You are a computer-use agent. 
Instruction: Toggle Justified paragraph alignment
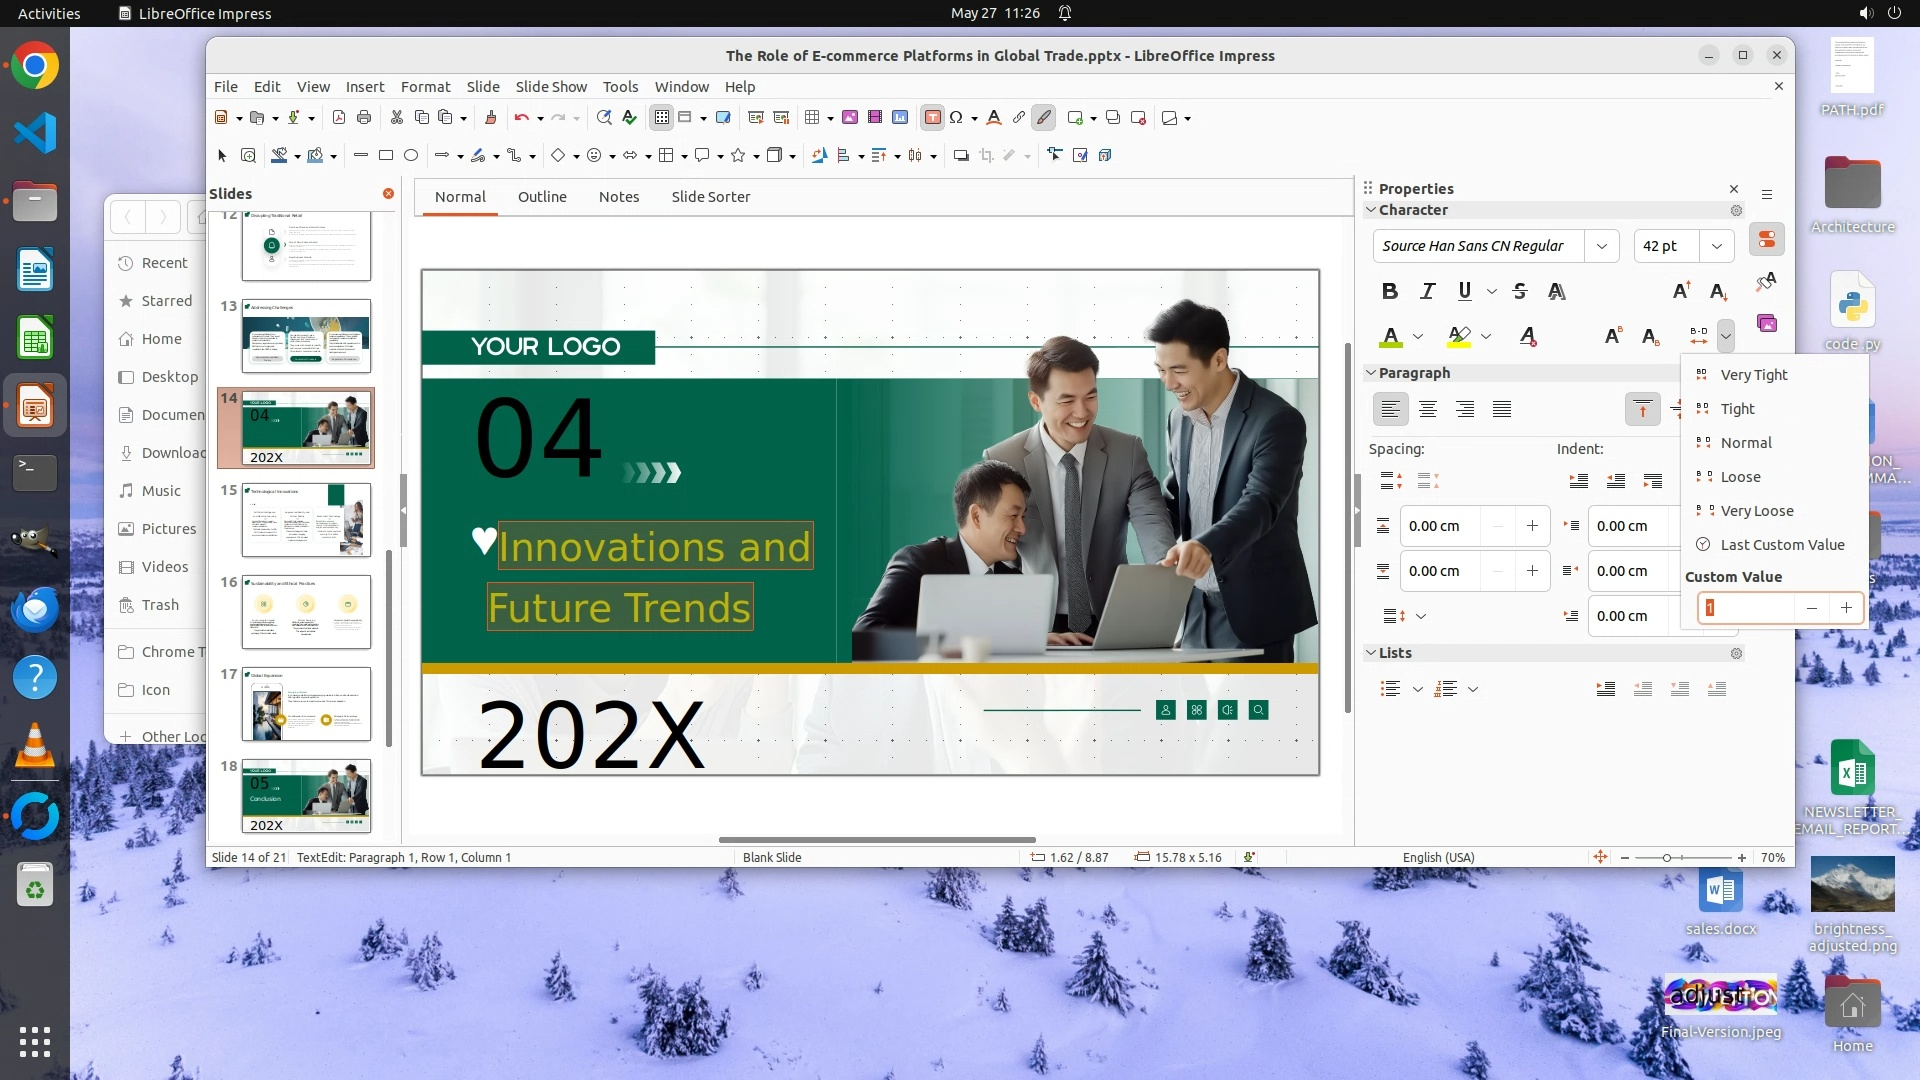tap(1501, 409)
